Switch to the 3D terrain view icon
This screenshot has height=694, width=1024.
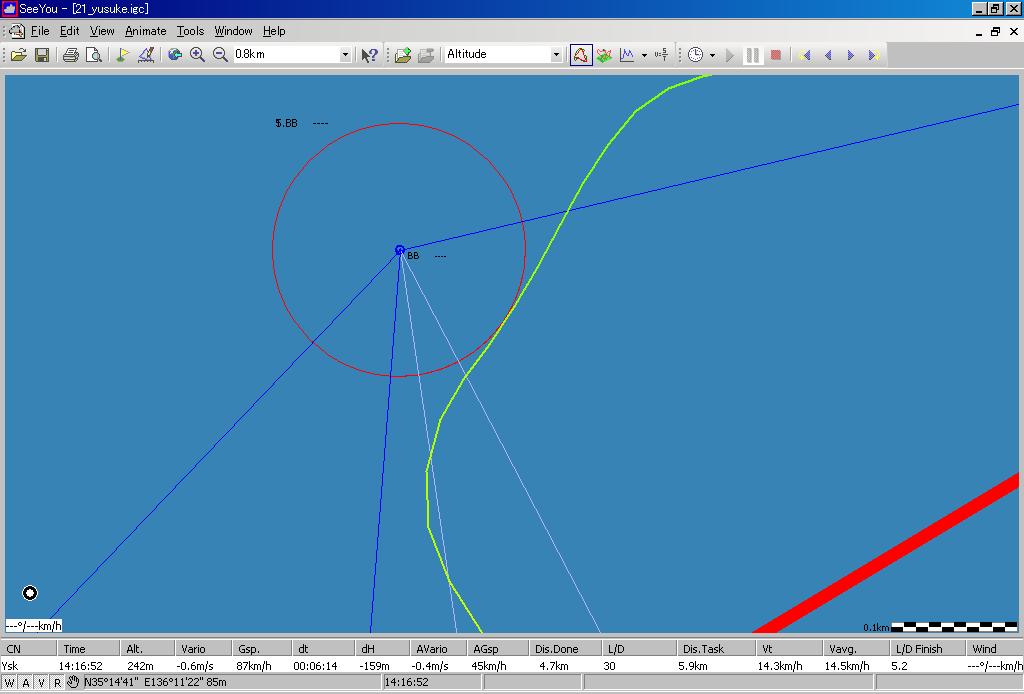tap(604, 55)
